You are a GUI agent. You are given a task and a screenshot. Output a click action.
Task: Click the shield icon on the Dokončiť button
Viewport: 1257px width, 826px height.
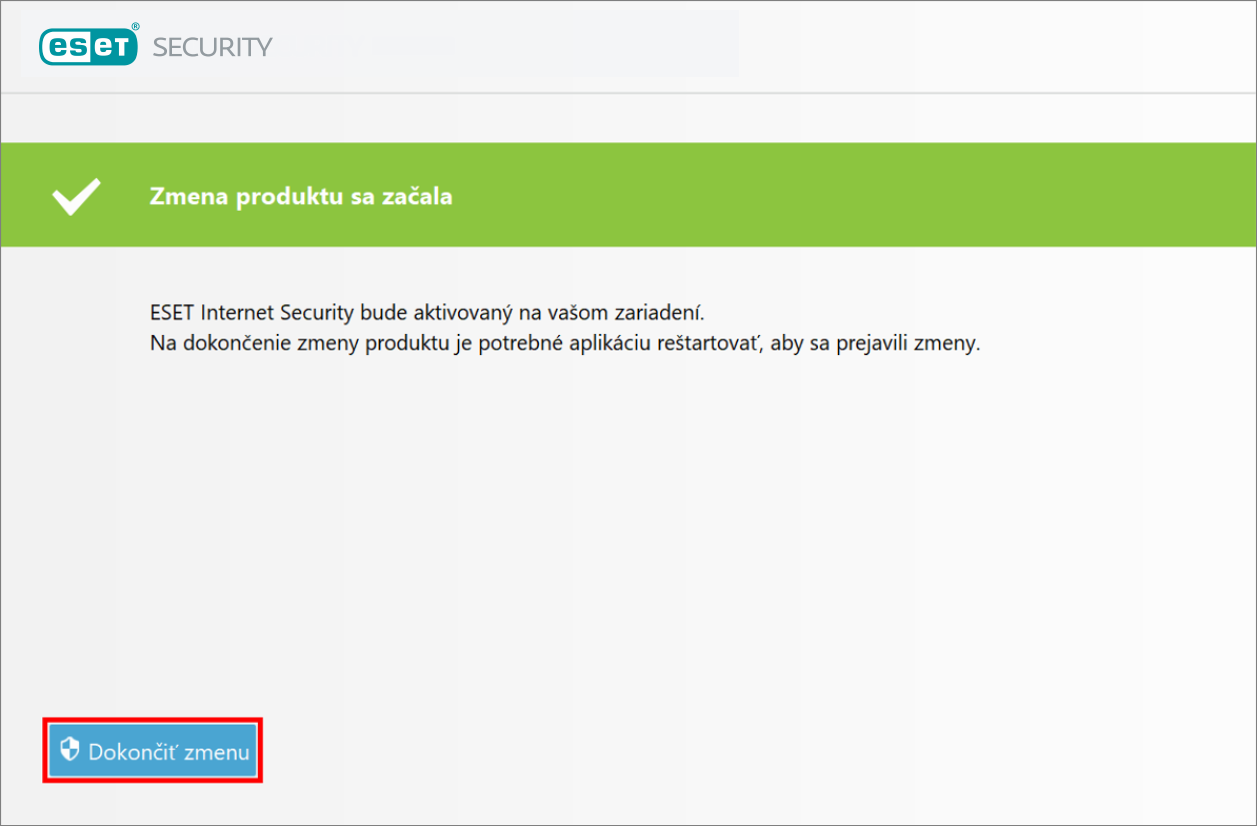coord(69,750)
